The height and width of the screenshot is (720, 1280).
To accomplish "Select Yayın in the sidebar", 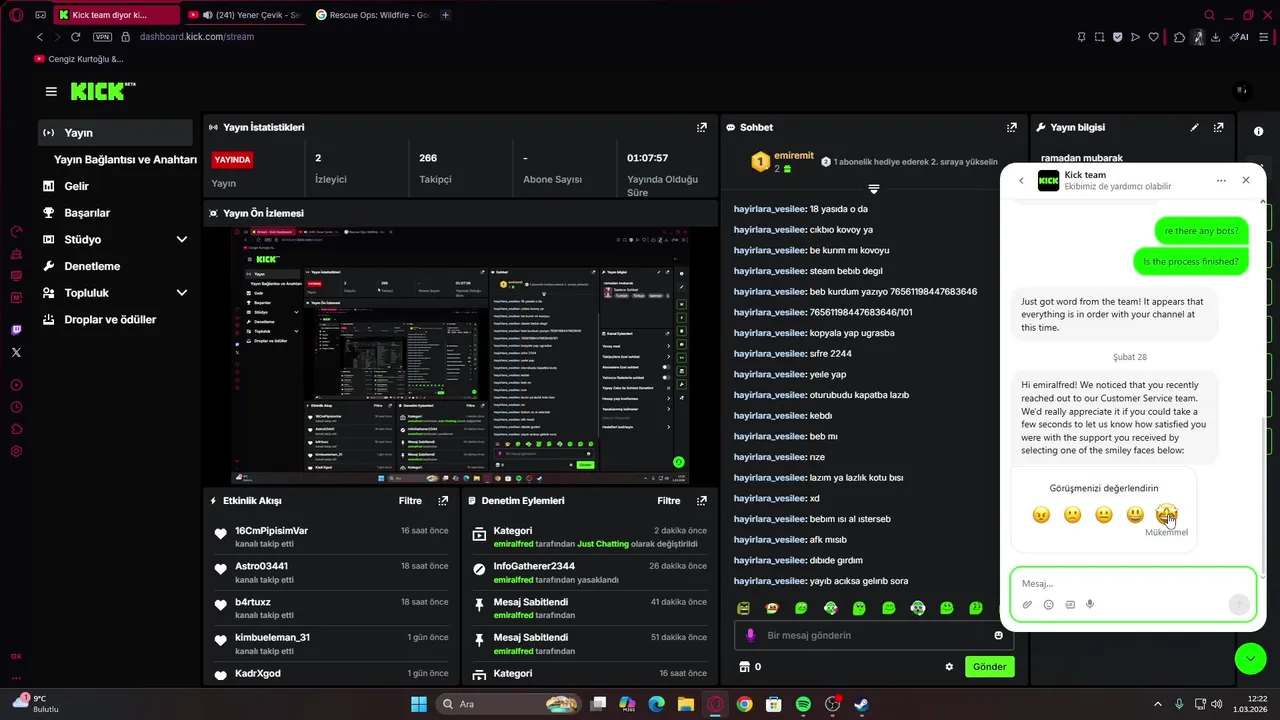I will 115,132.
